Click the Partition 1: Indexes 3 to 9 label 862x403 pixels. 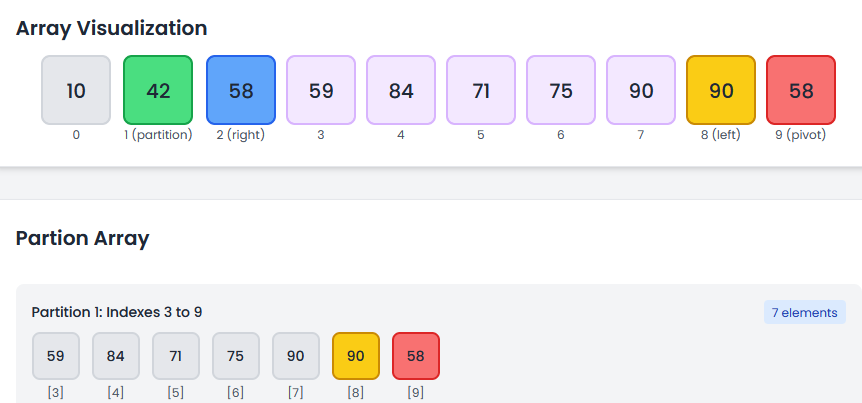[117, 312]
